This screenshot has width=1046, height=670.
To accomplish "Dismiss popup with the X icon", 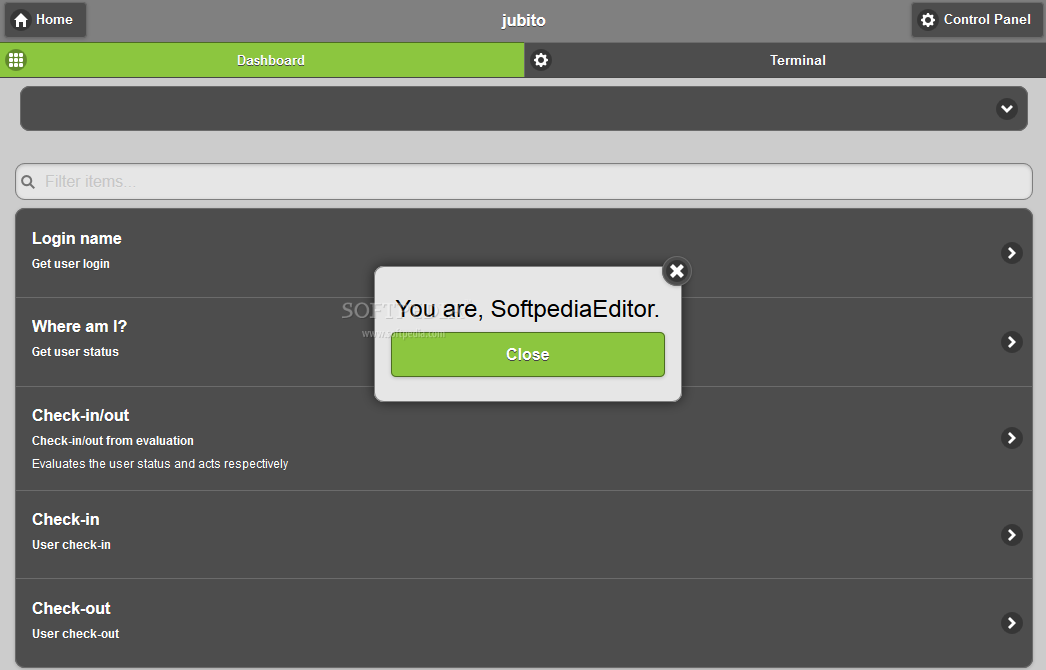I will [676, 271].
